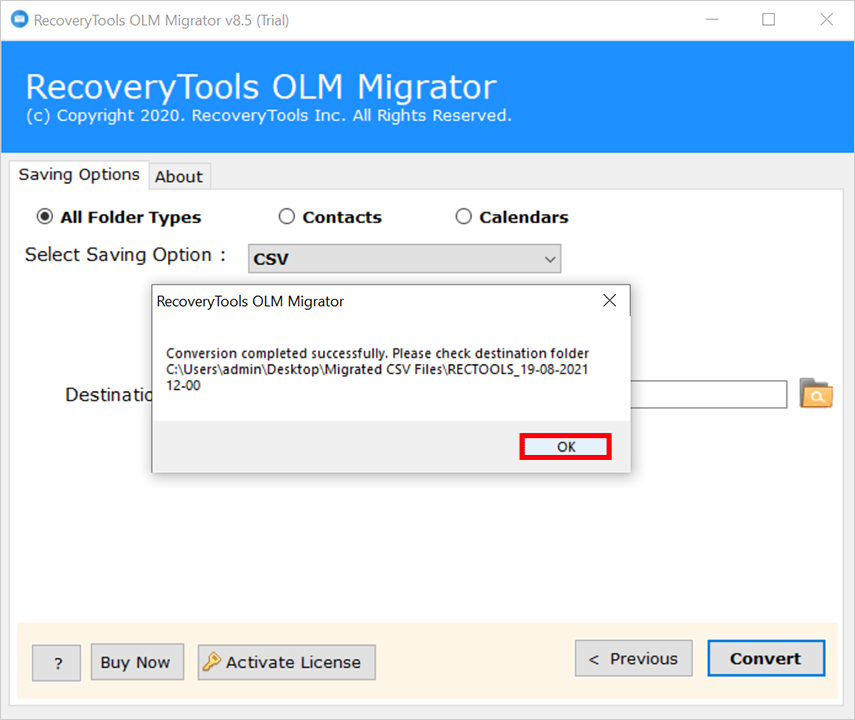
Task: Start conversion with the Convert button
Action: [766, 658]
